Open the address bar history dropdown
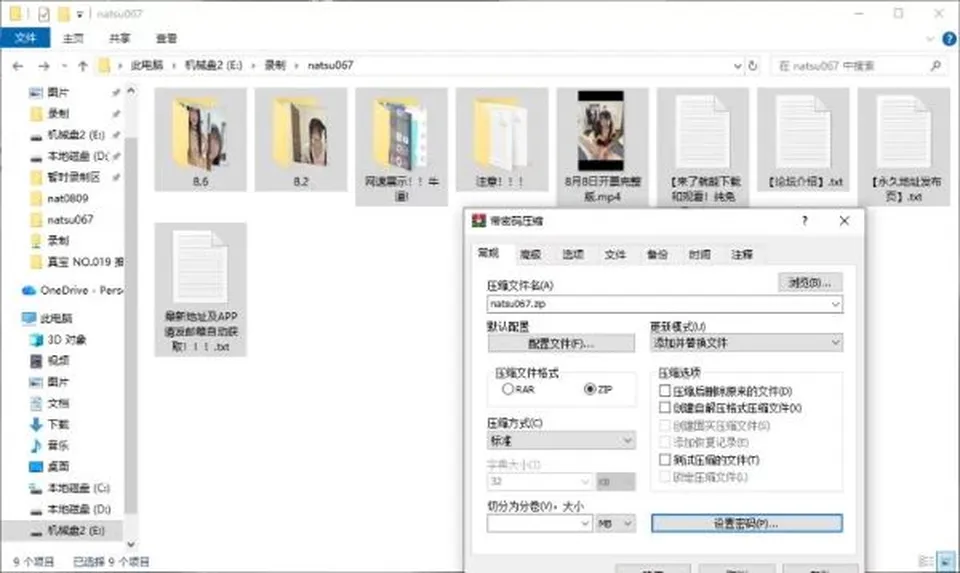This screenshot has height=573, width=960. coord(738,66)
